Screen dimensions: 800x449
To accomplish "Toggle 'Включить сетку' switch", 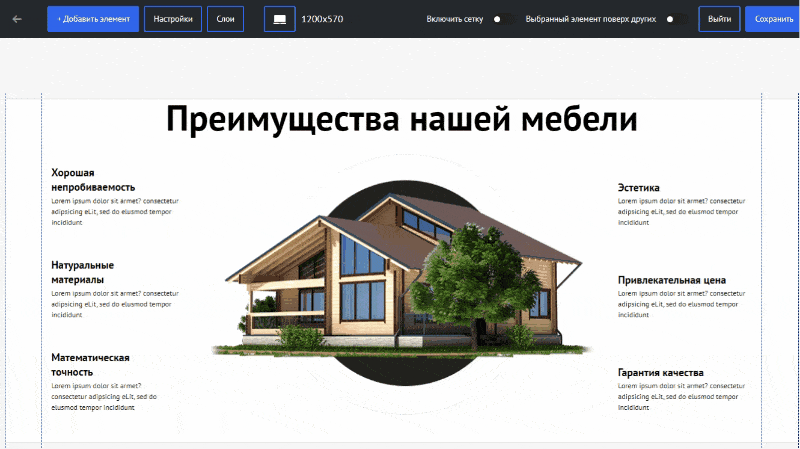I will coord(501,19).
